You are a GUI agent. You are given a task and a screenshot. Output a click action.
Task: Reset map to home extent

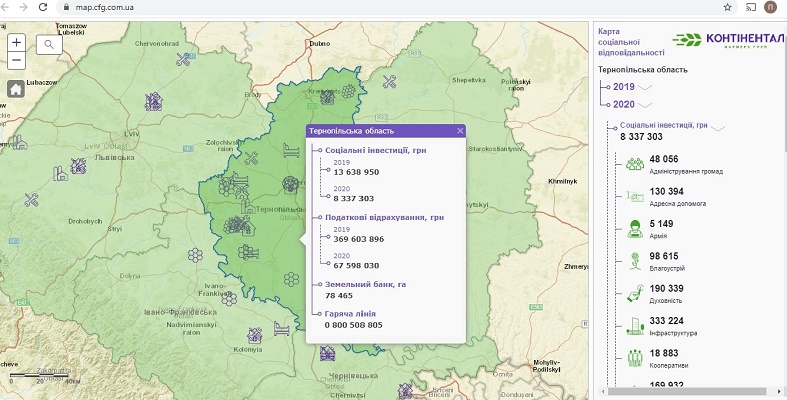[16, 89]
